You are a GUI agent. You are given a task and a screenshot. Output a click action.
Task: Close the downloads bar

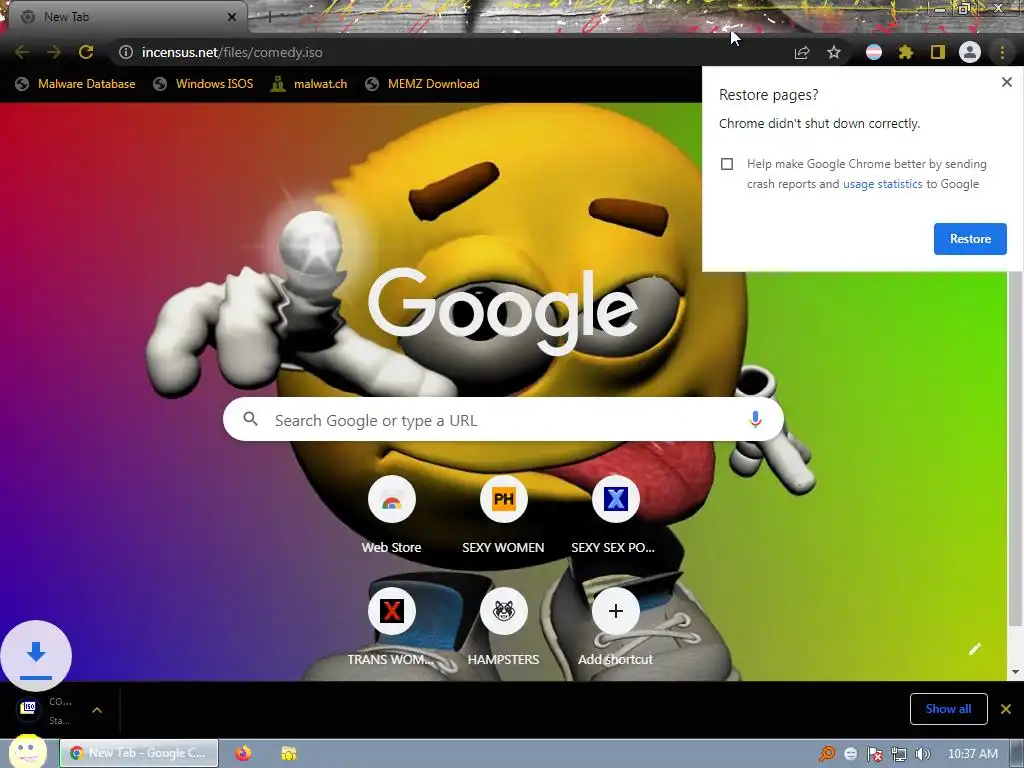1006,709
